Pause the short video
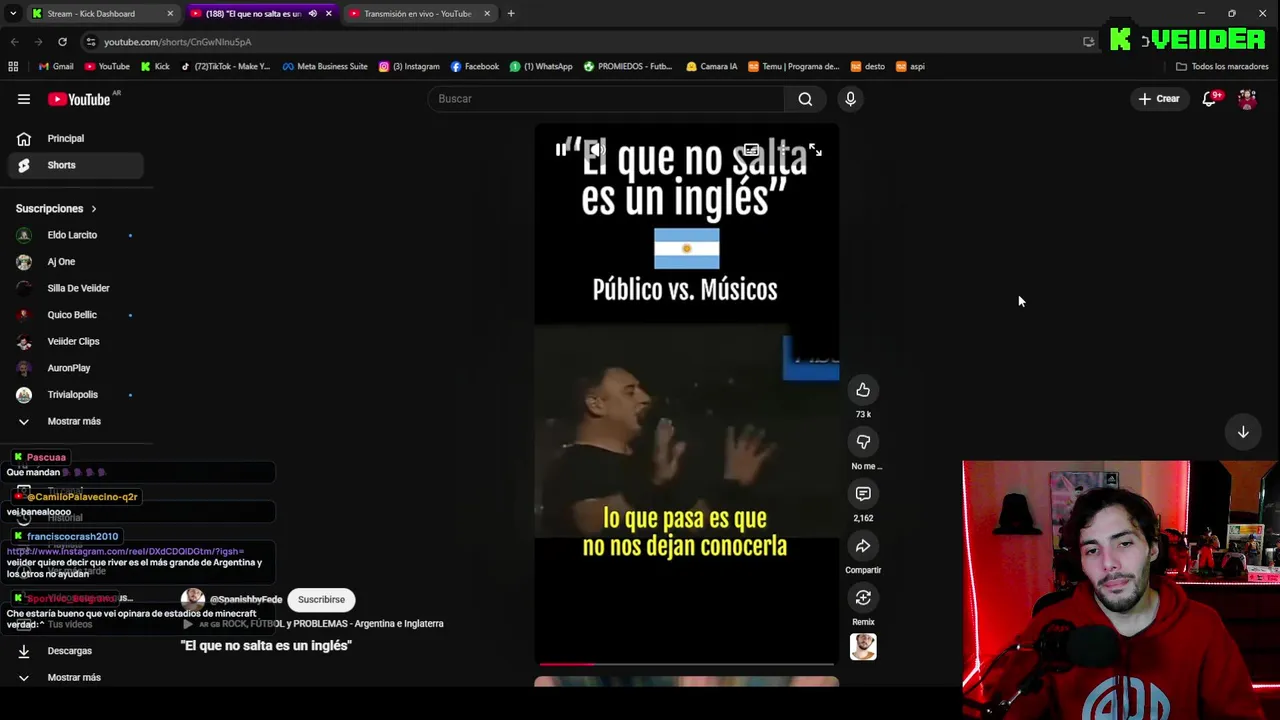The width and height of the screenshot is (1280, 720). click(x=561, y=150)
